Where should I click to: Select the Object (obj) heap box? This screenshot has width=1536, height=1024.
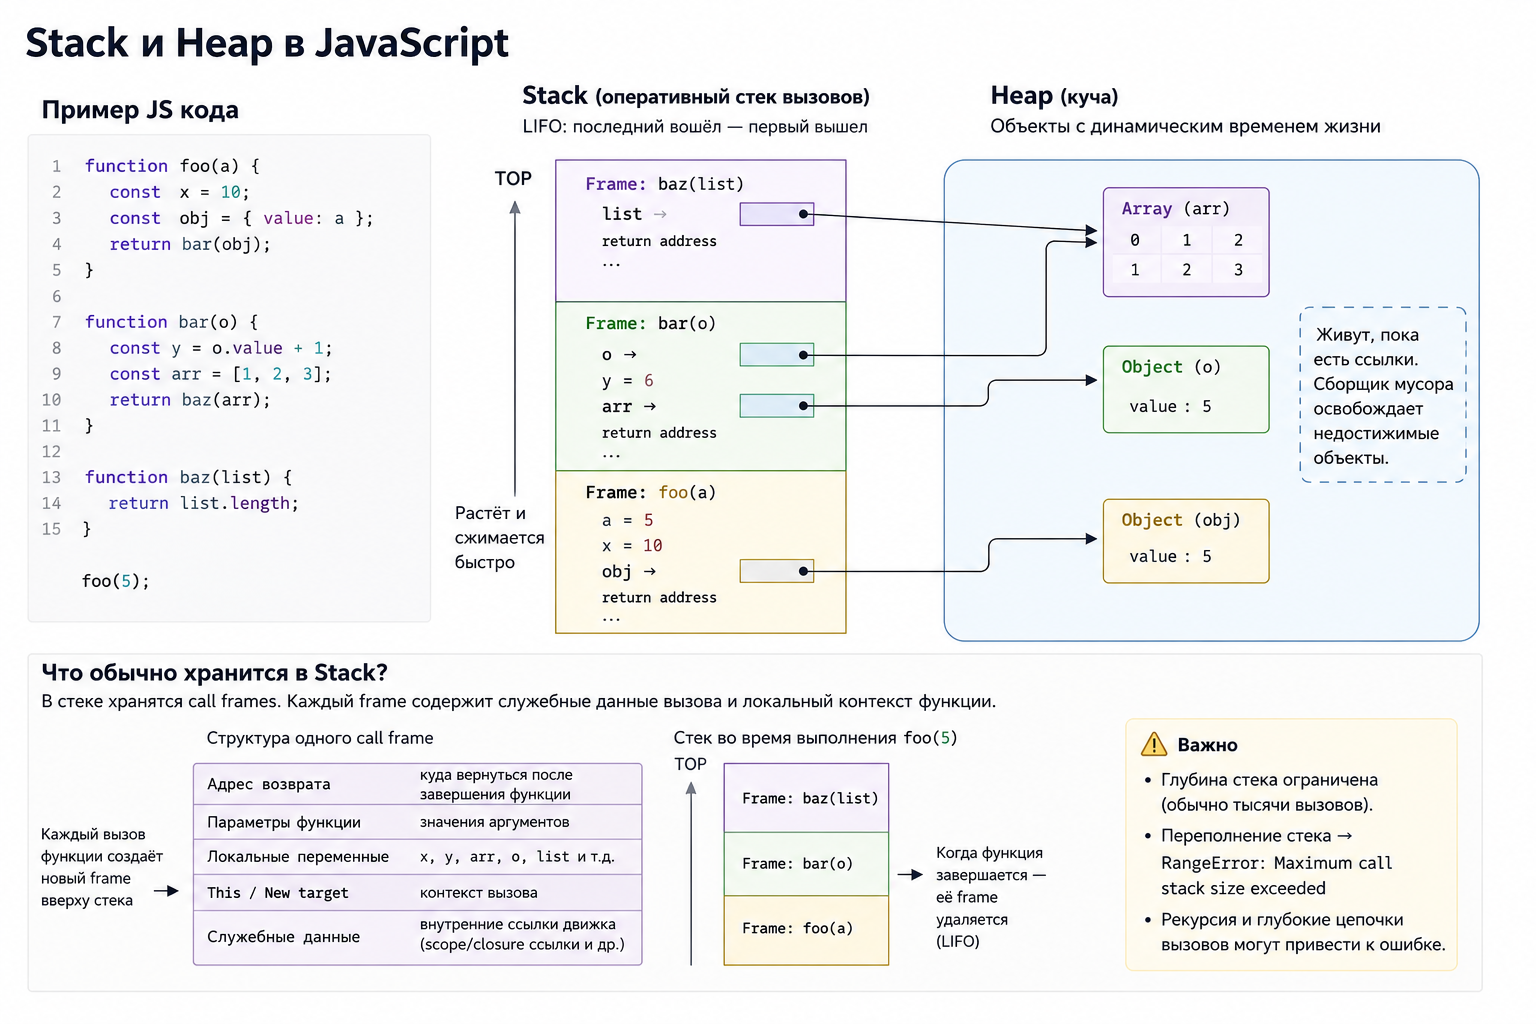(1186, 541)
